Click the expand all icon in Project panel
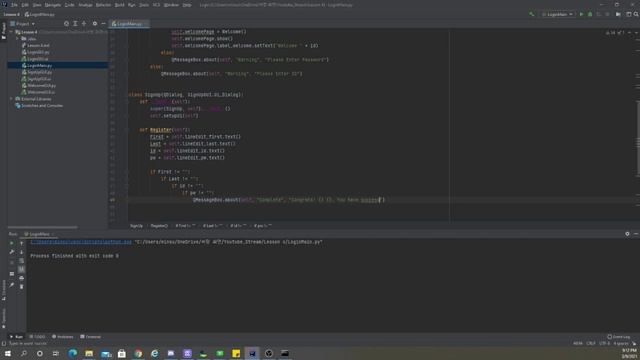 click(x=75, y=24)
